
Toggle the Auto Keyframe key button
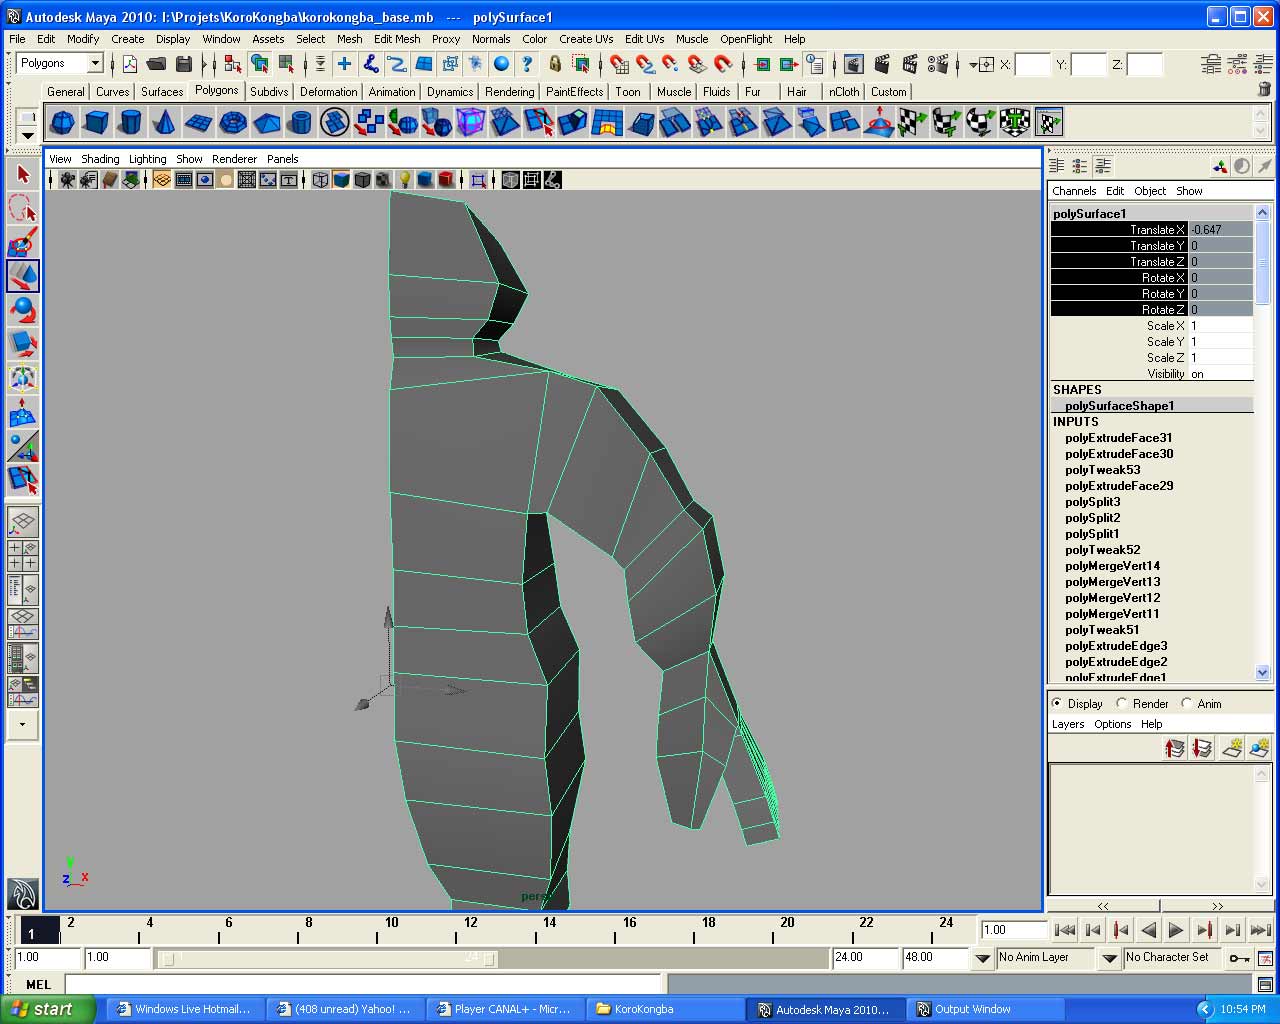click(1239, 958)
